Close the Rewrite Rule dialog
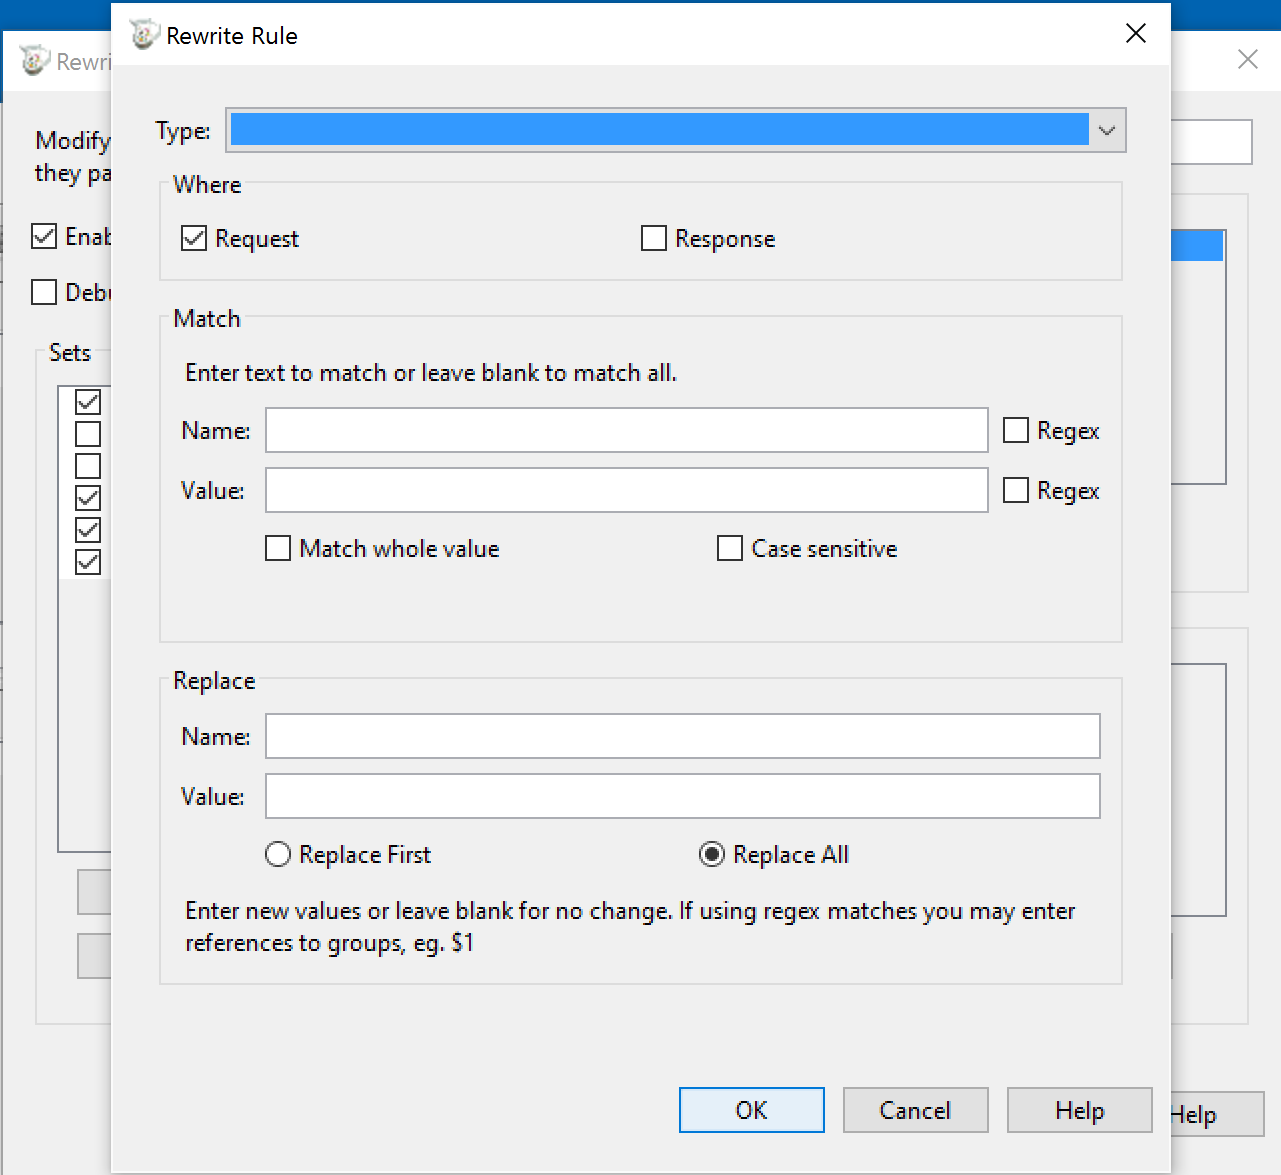This screenshot has height=1175, width=1281. pos(1135,34)
